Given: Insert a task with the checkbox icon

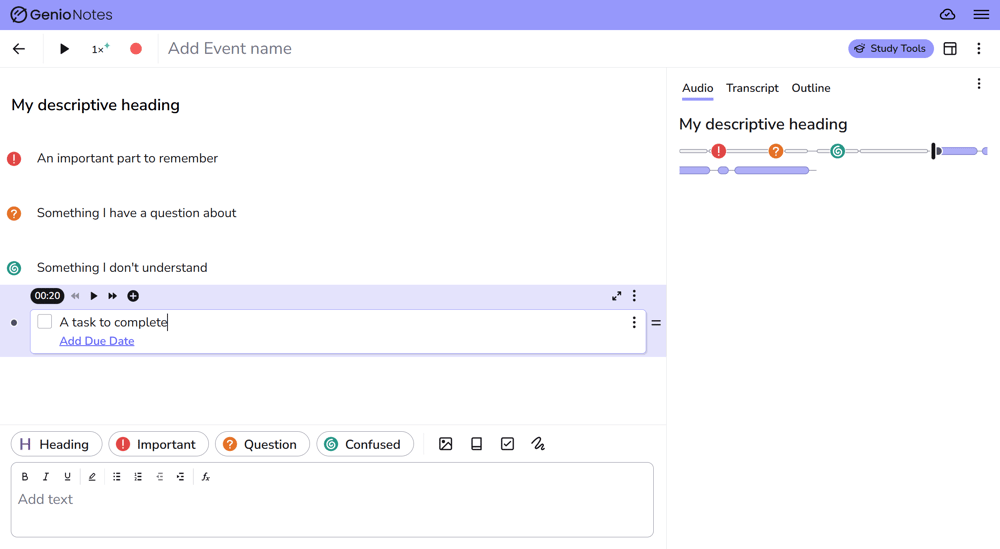Looking at the screenshot, I should (x=508, y=444).
